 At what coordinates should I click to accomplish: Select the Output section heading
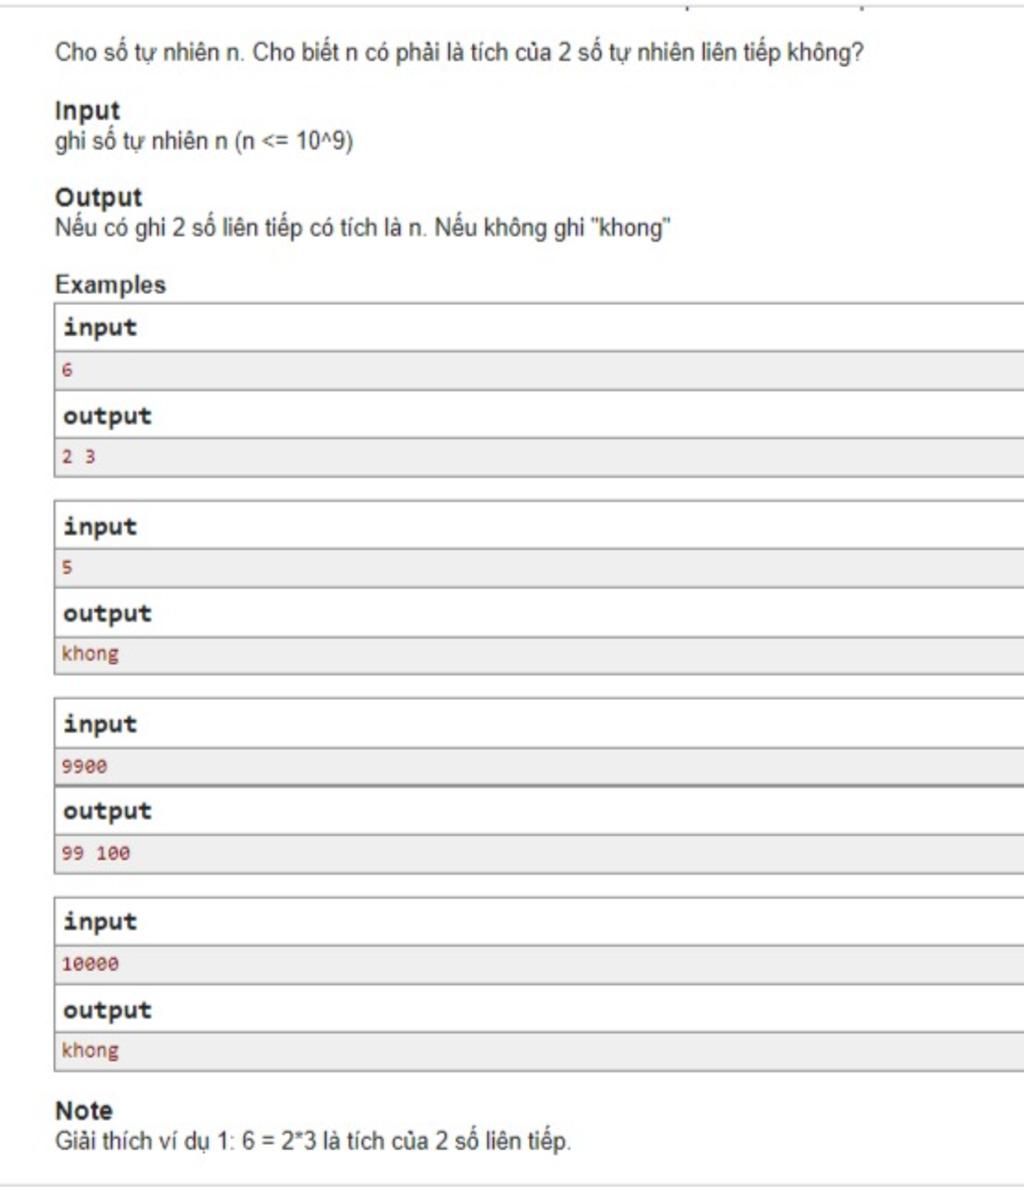[x=98, y=197]
